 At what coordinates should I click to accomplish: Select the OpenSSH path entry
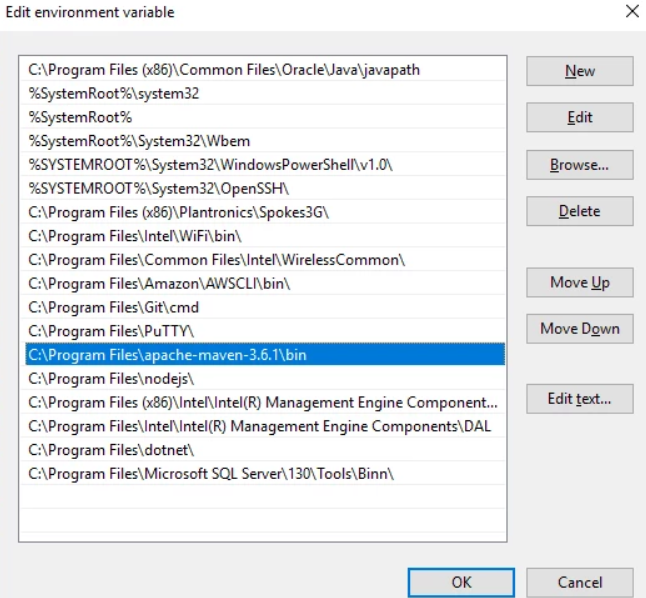tap(263, 189)
